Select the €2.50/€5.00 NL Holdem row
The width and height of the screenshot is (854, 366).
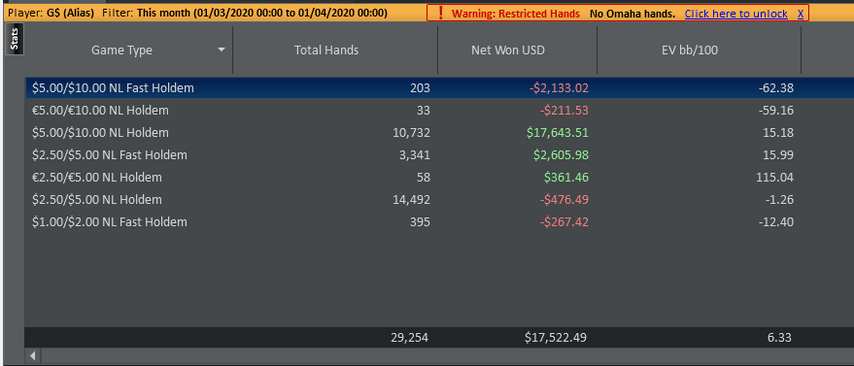coord(439,178)
